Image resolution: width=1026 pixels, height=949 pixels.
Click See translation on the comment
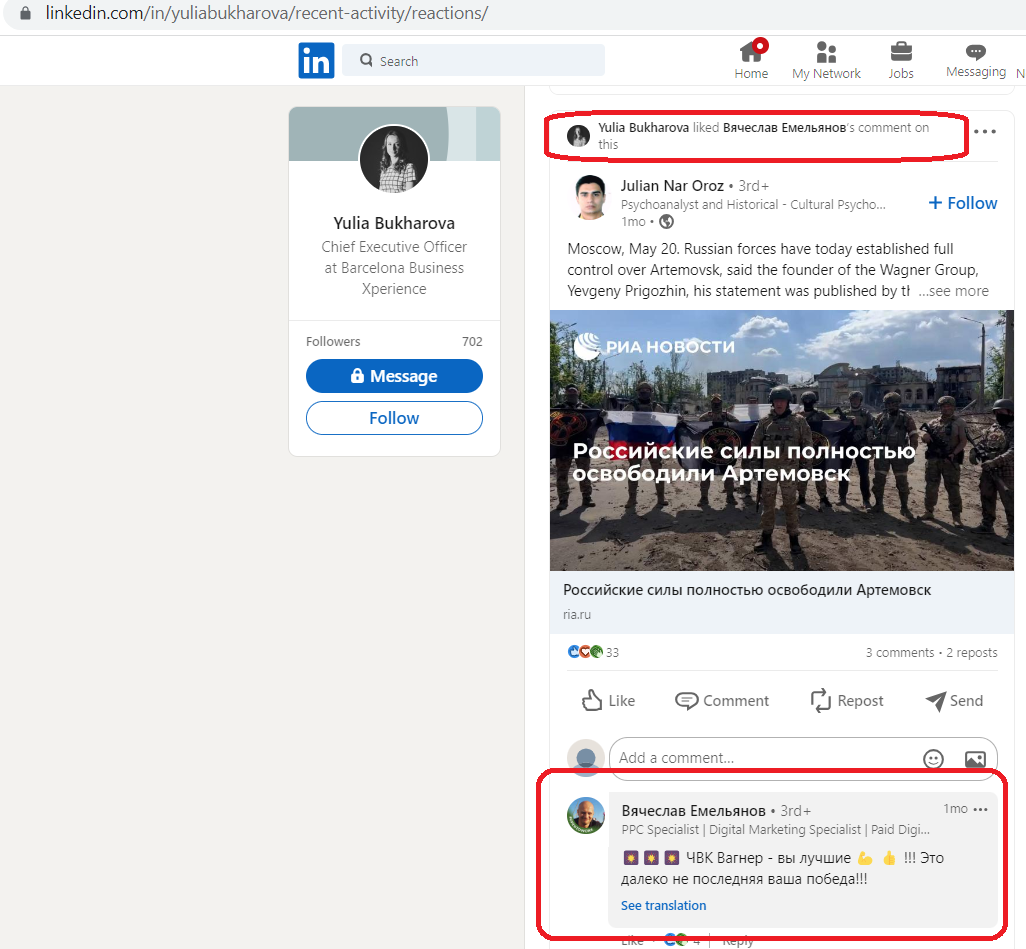click(x=663, y=905)
